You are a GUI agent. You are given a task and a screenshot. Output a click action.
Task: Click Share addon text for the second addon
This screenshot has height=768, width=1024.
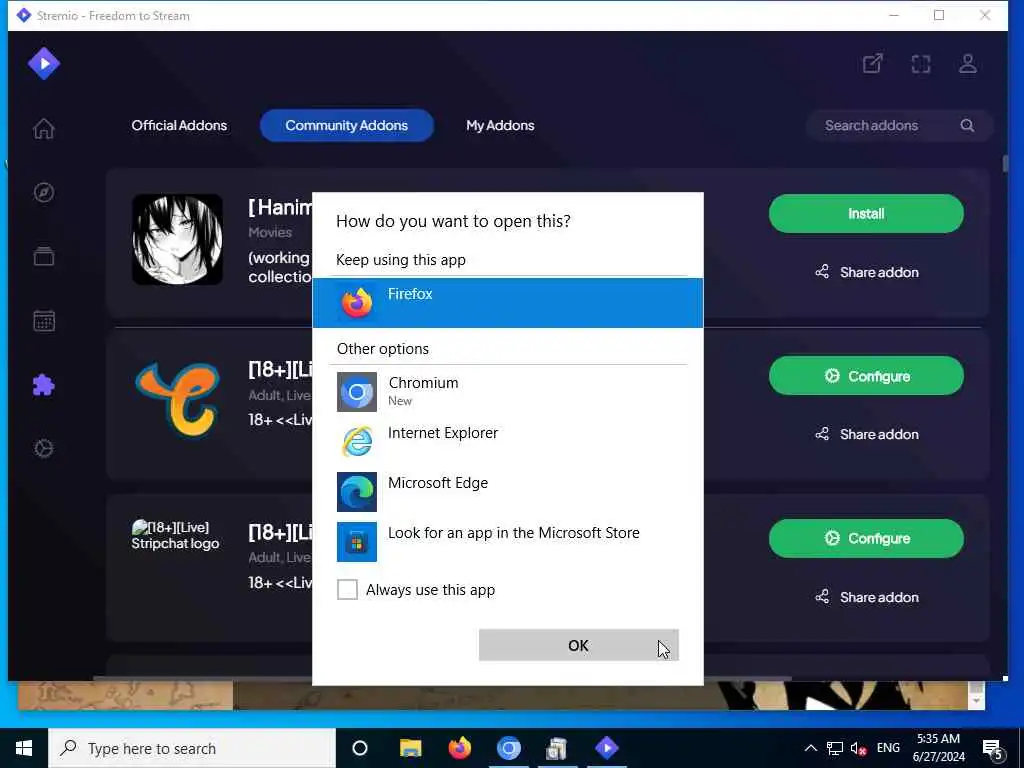(x=879, y=434)
